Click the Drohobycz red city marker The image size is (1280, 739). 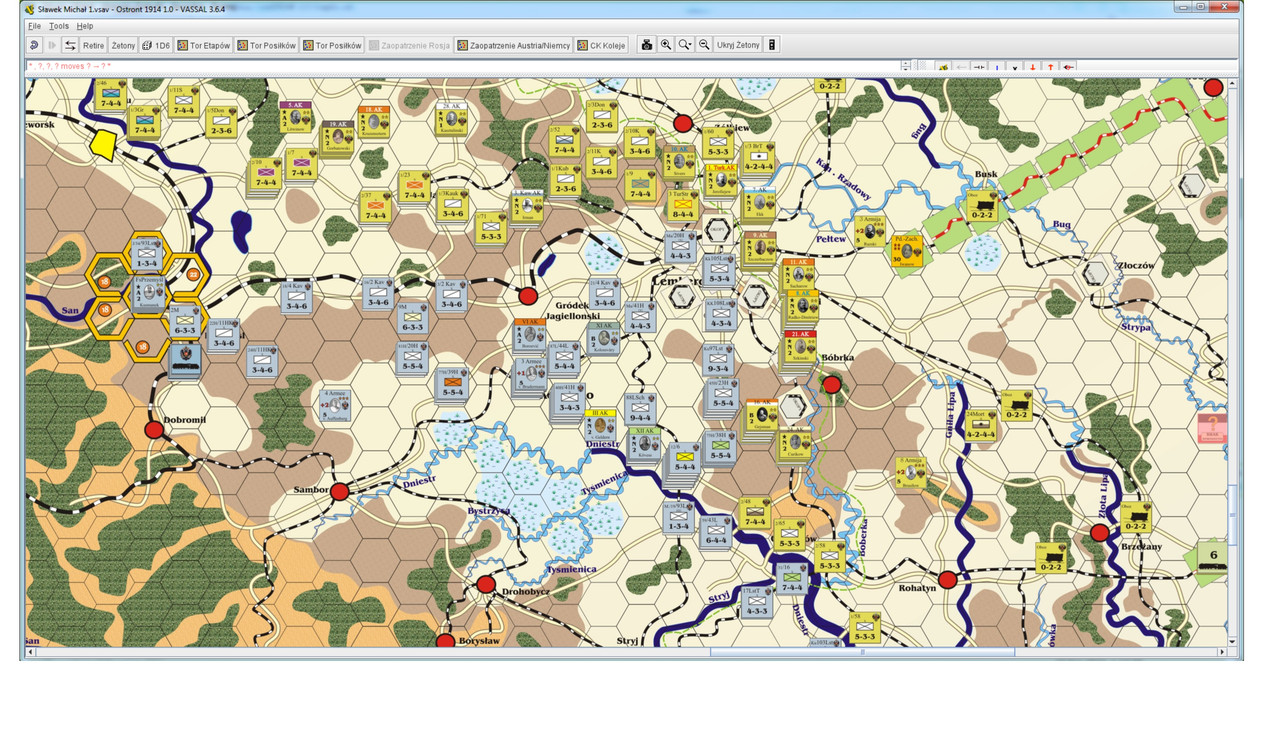click(x=486, y=584)
